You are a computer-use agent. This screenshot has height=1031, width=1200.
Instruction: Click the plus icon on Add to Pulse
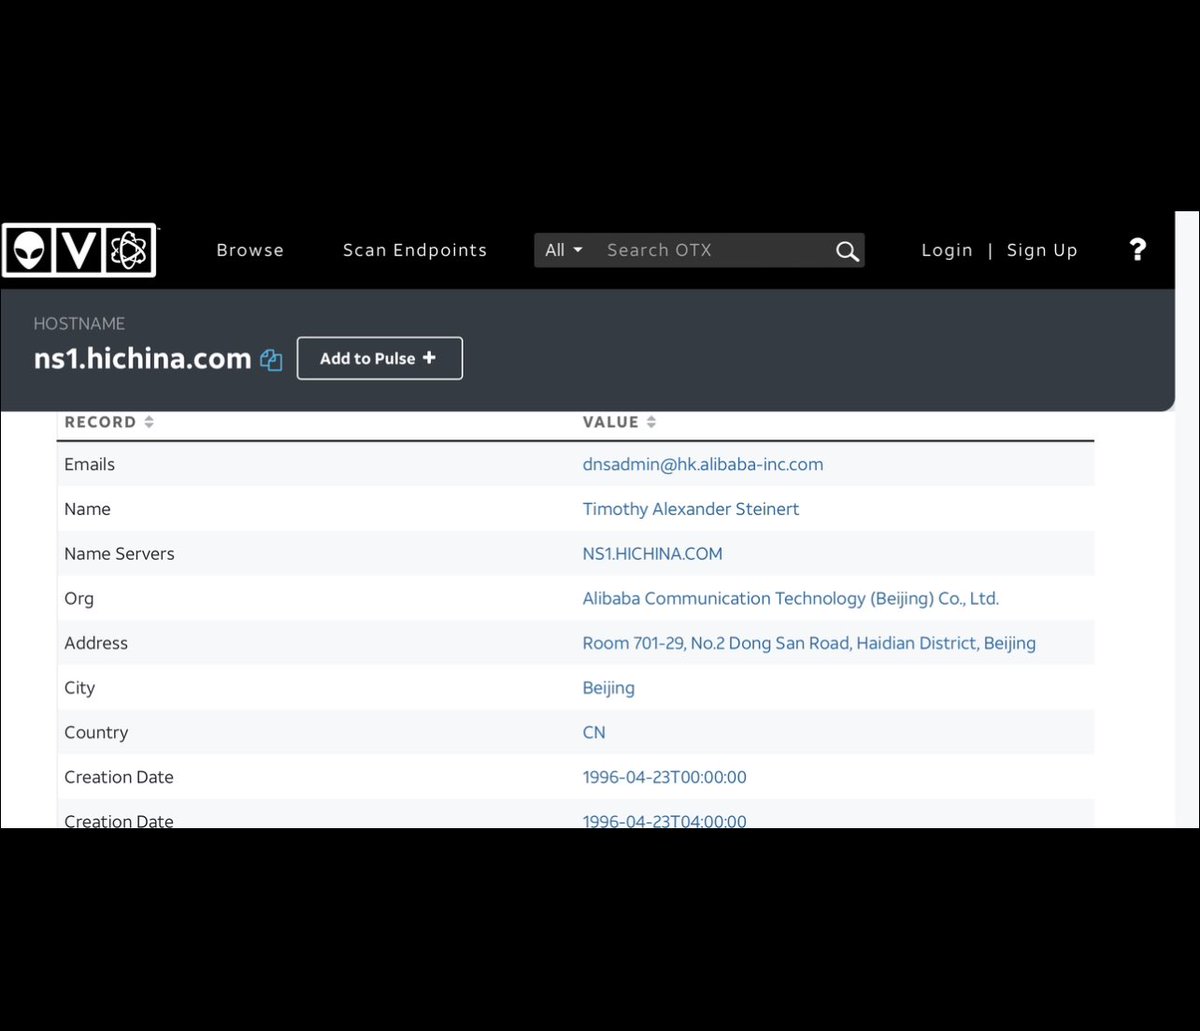(429, 357)
